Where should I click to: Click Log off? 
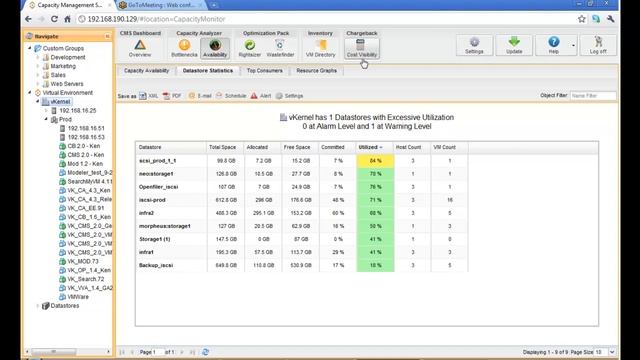pyautogui.click(x=598, y=45)
